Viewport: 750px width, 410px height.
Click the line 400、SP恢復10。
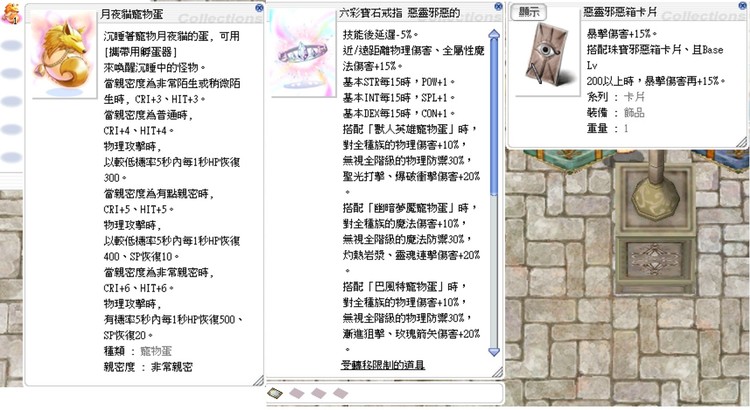(142, 257)
